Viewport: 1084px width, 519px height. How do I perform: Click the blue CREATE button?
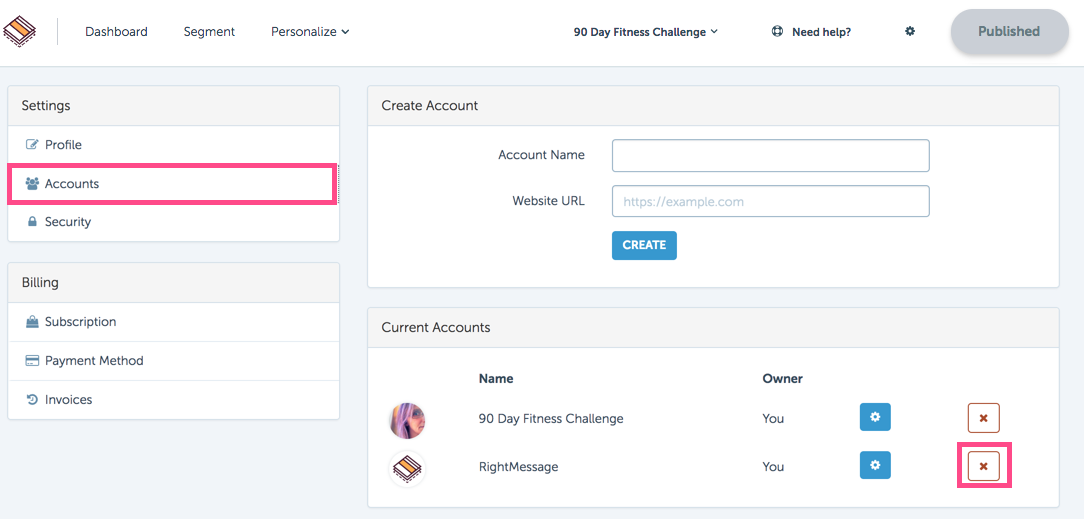(x=644, y=245)
